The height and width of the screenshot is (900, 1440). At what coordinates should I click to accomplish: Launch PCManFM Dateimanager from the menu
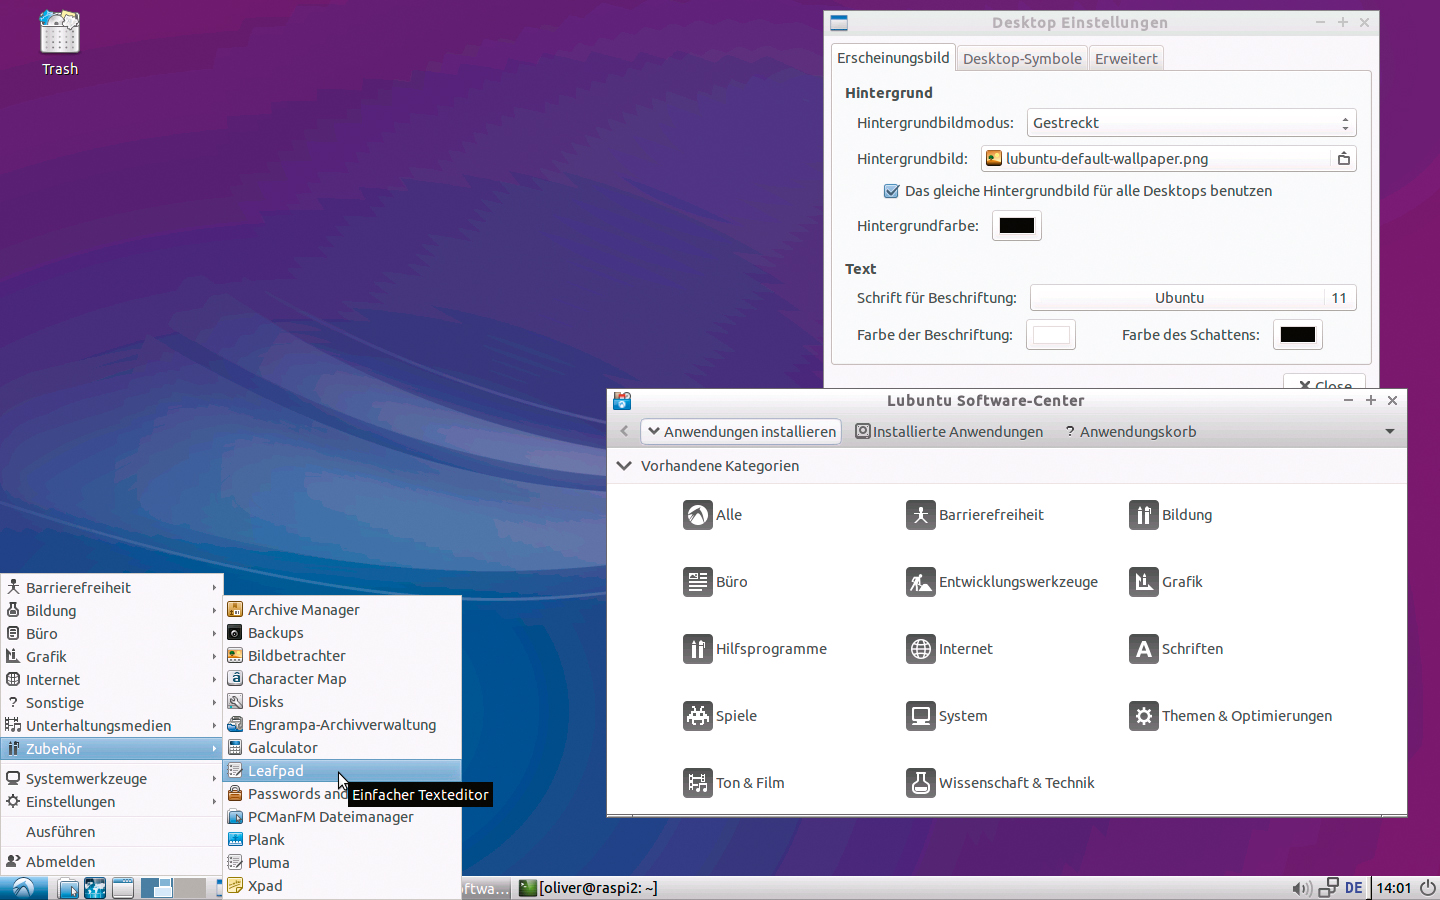342,817
